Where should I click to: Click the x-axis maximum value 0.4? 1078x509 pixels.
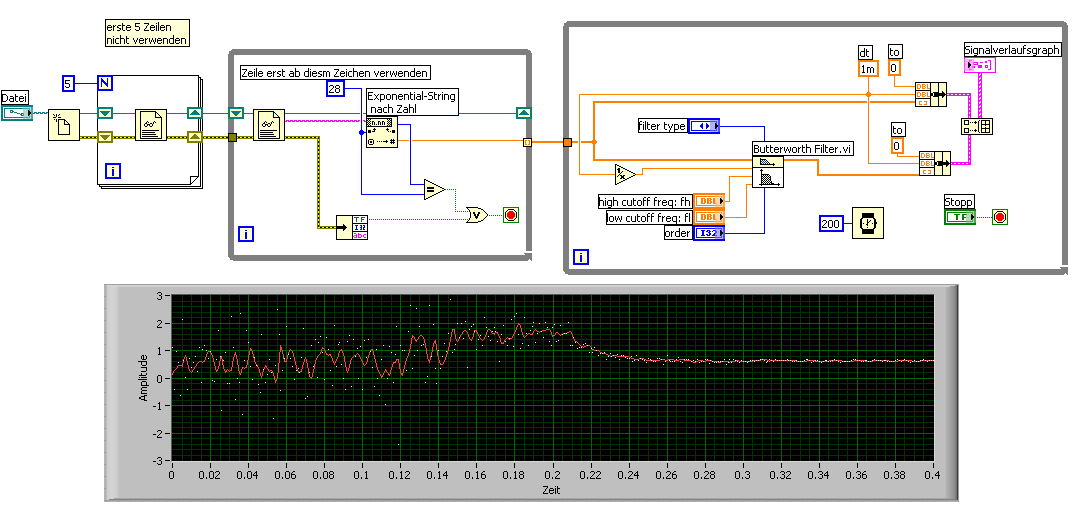[932, 475]
